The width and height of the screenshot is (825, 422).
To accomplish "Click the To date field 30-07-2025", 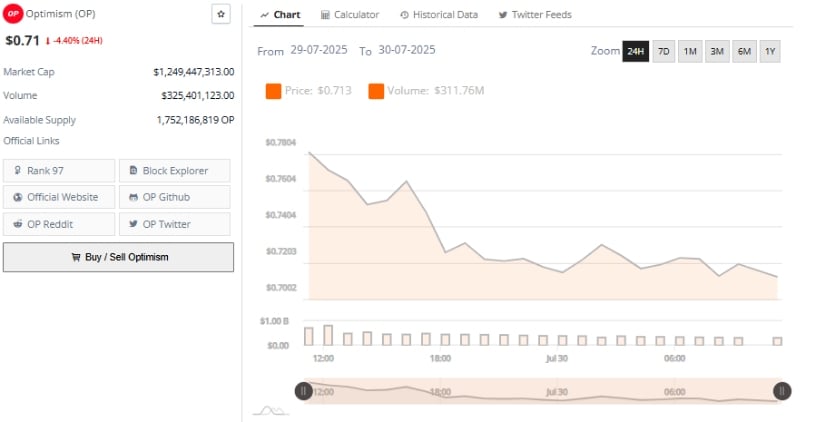I will click(x=407, y=50).
